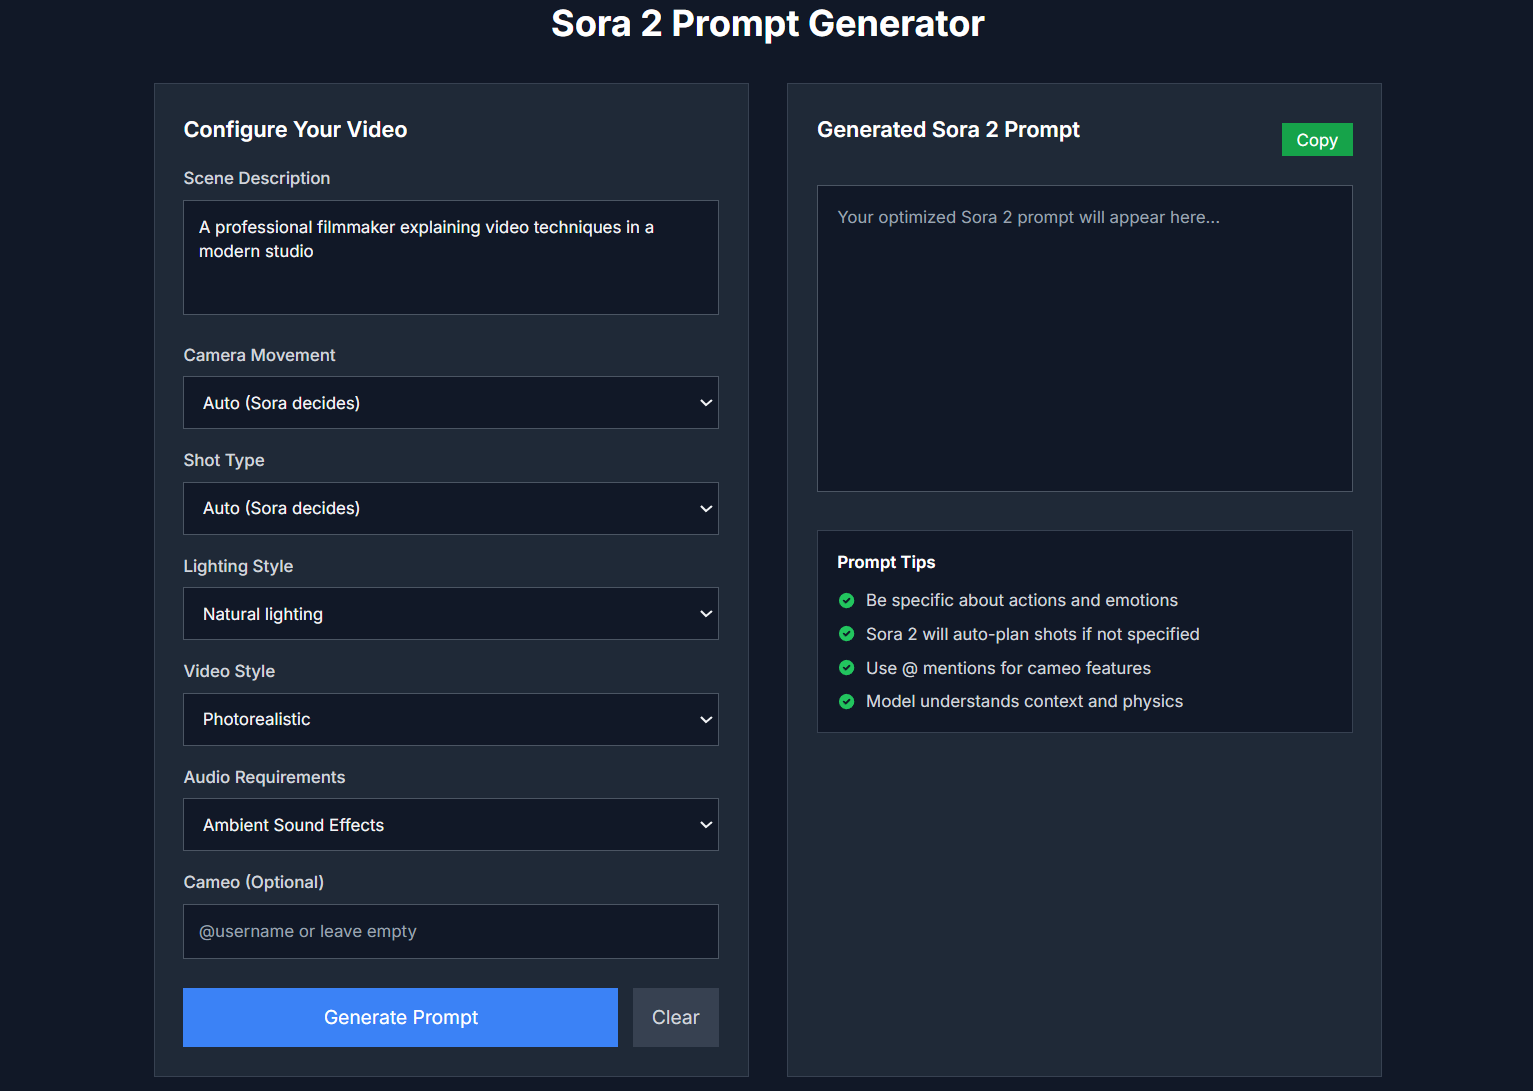Click the checkmark icon next to 'Sora 2 will auto-plan'
The height and width of the screenshot is (1091, 1533).
[x=847, y=634]
